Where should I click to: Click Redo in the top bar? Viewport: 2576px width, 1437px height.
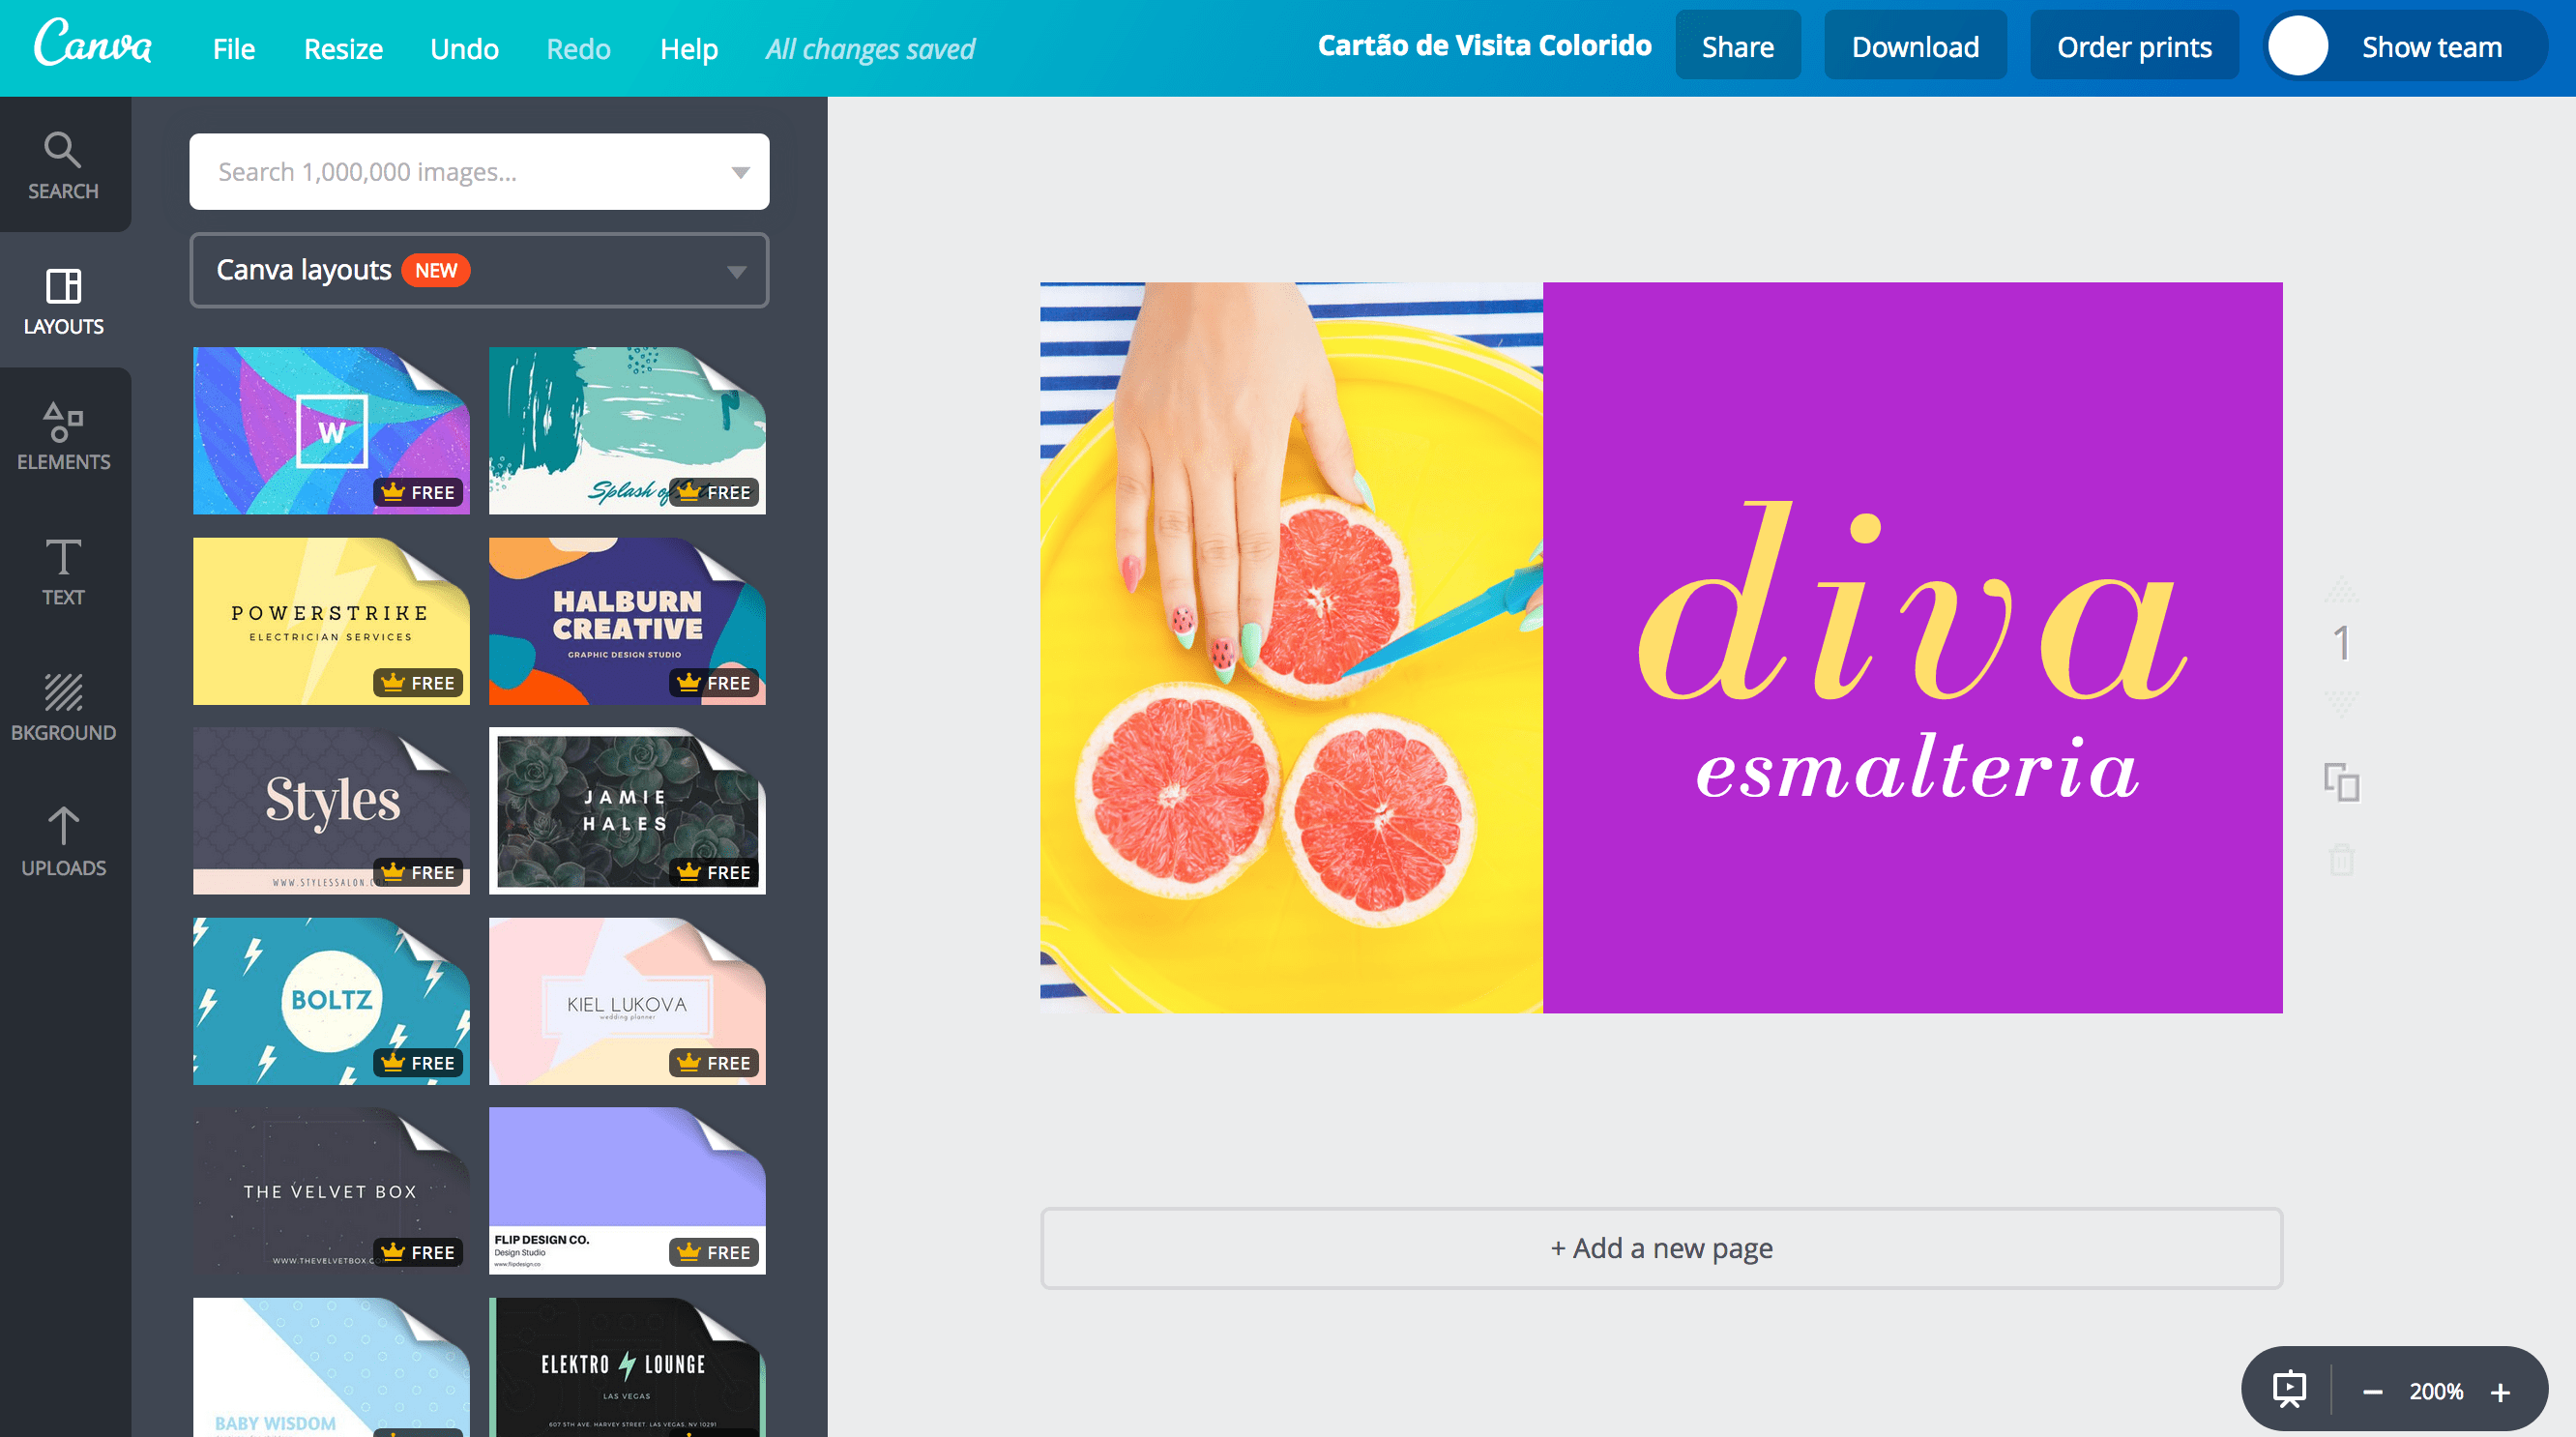coord(578,48)
